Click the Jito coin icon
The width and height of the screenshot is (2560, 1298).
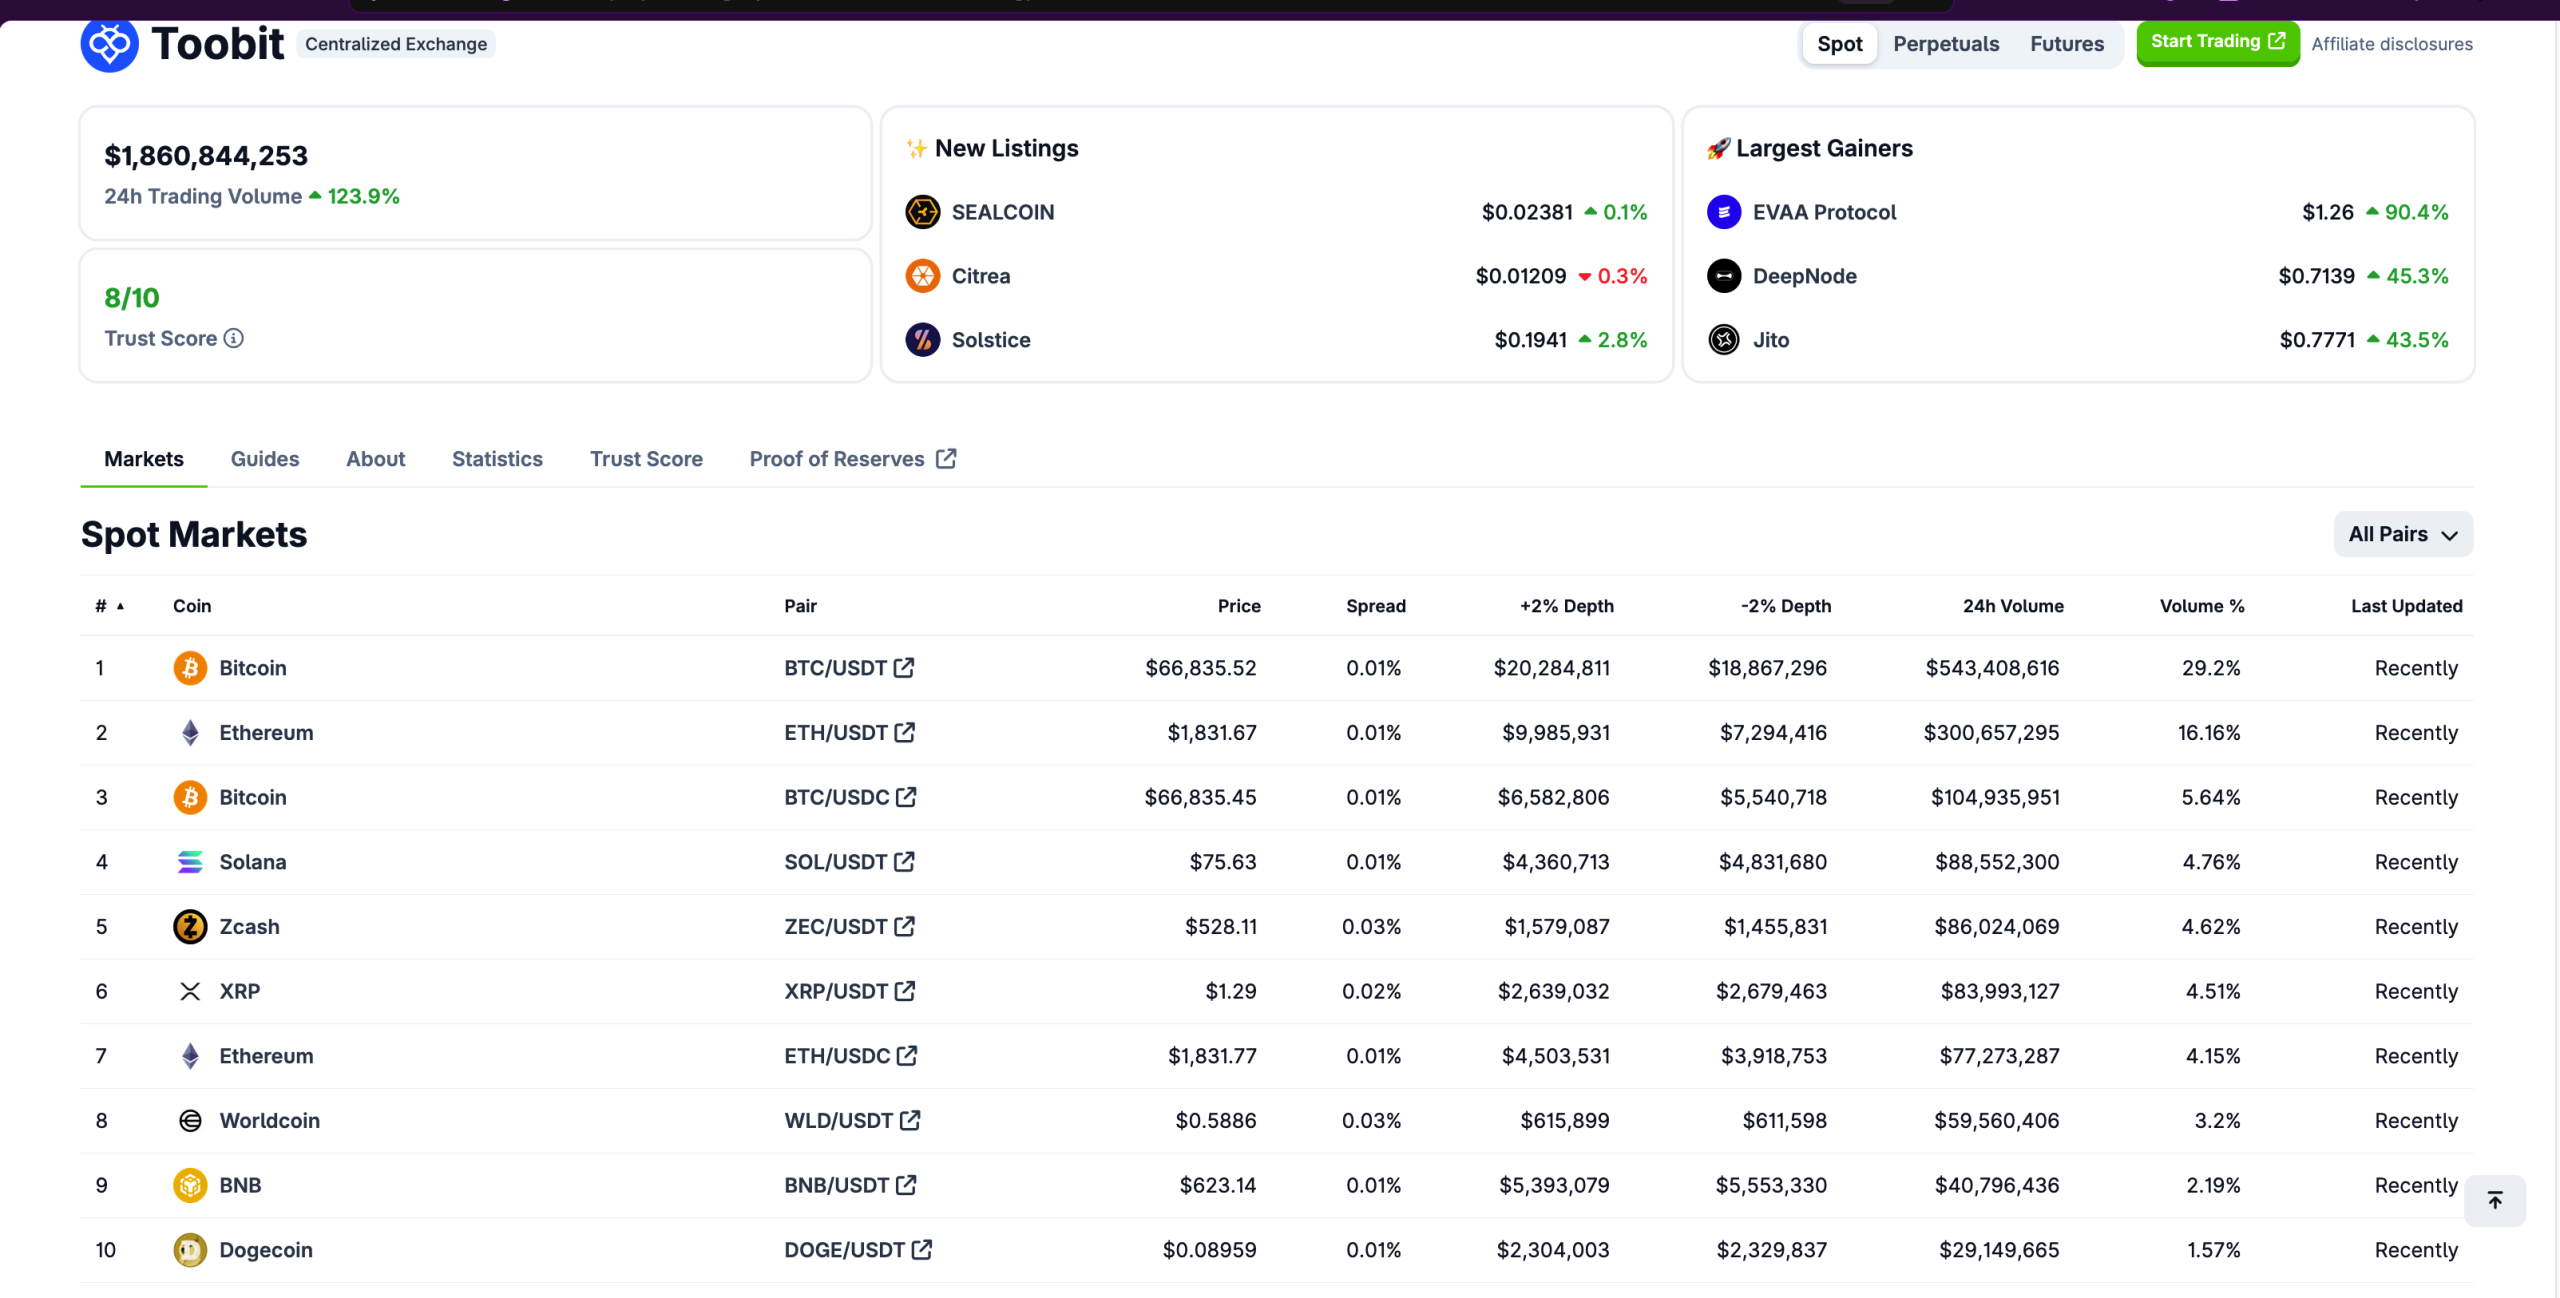[1724, 340]
